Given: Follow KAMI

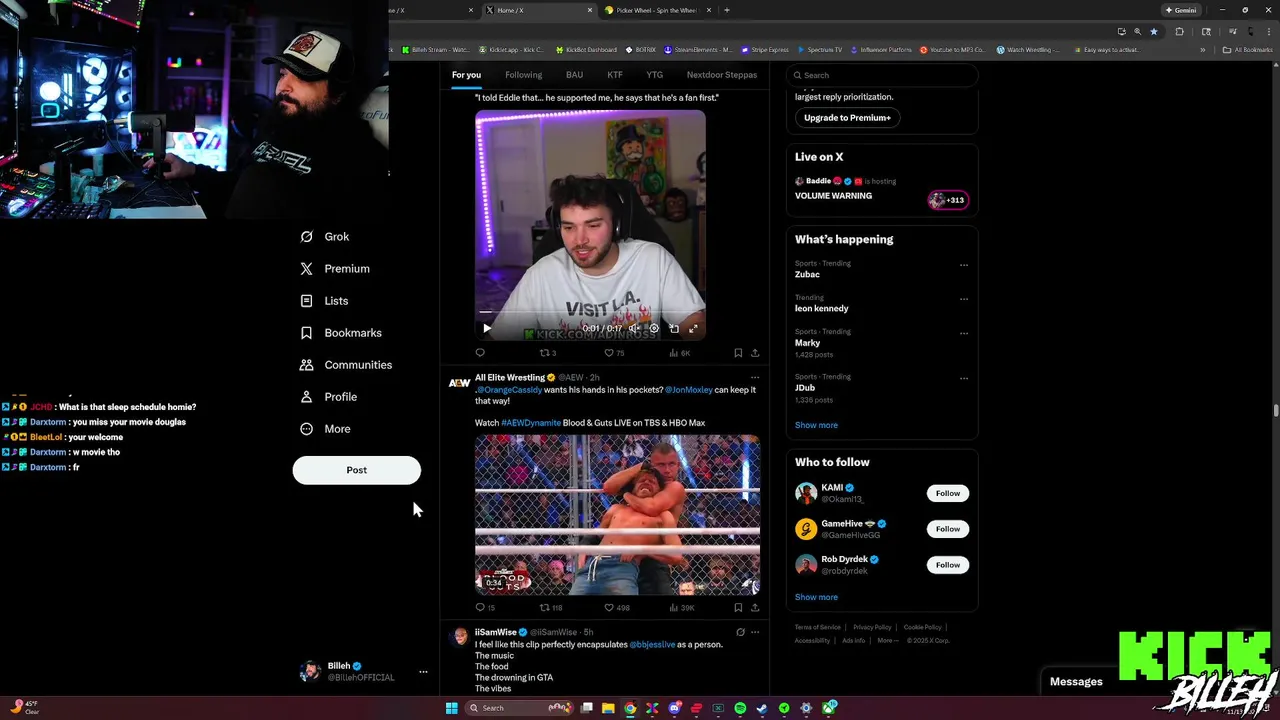Looking at the screenshot, I should click(947, 493).
